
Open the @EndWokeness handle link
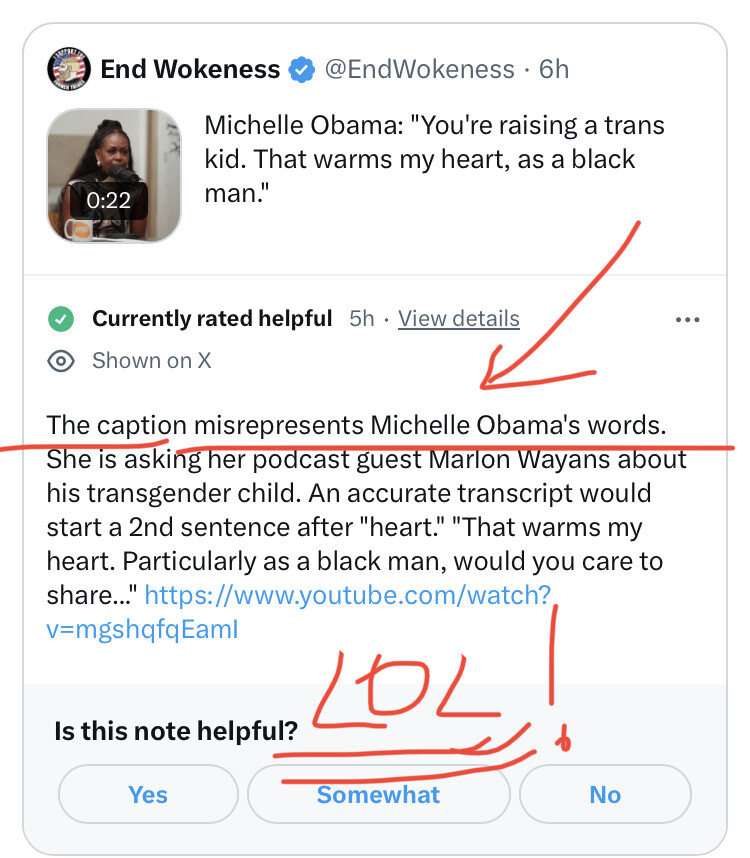[420, 69]
